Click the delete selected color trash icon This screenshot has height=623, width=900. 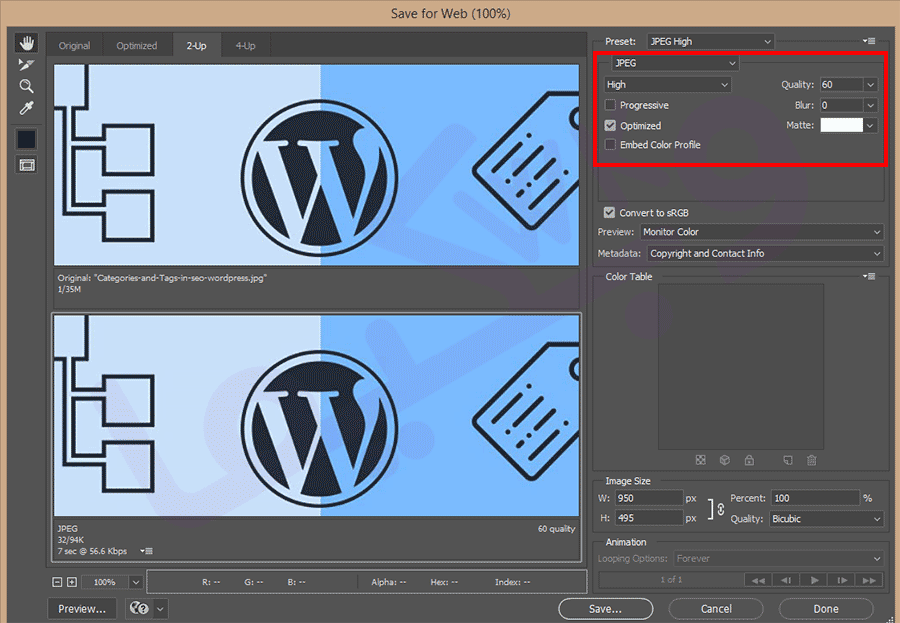tap(812, 460)
